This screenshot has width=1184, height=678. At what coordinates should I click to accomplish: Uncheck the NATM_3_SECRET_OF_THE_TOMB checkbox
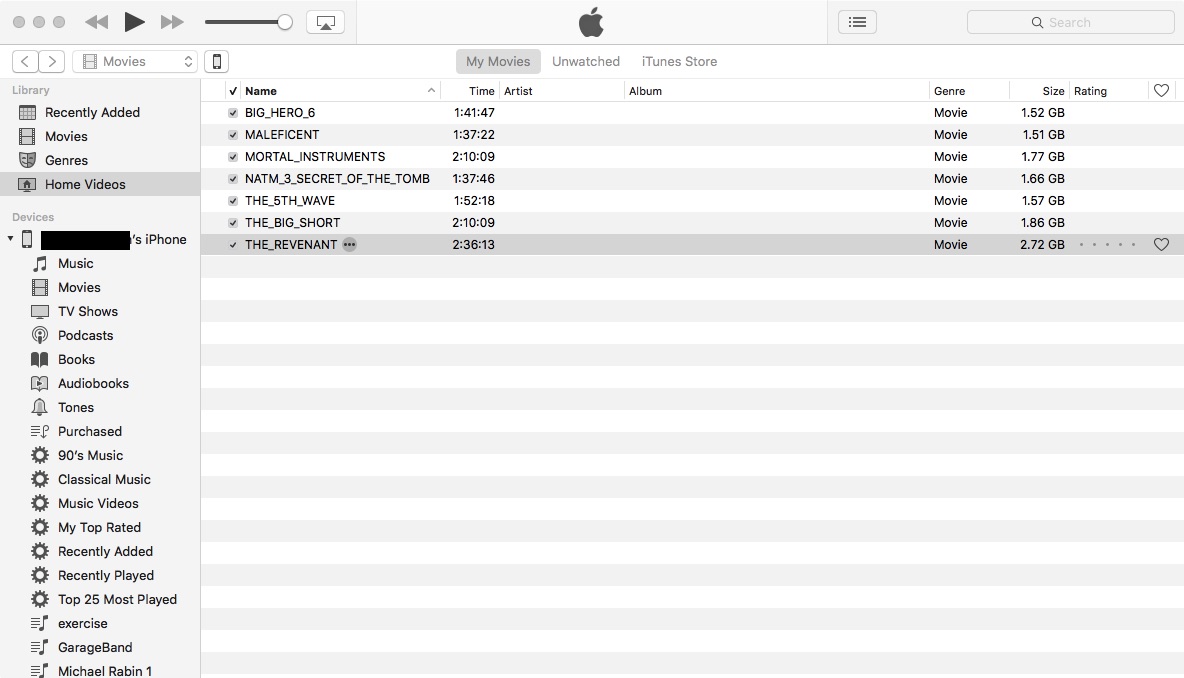[233, 179]
